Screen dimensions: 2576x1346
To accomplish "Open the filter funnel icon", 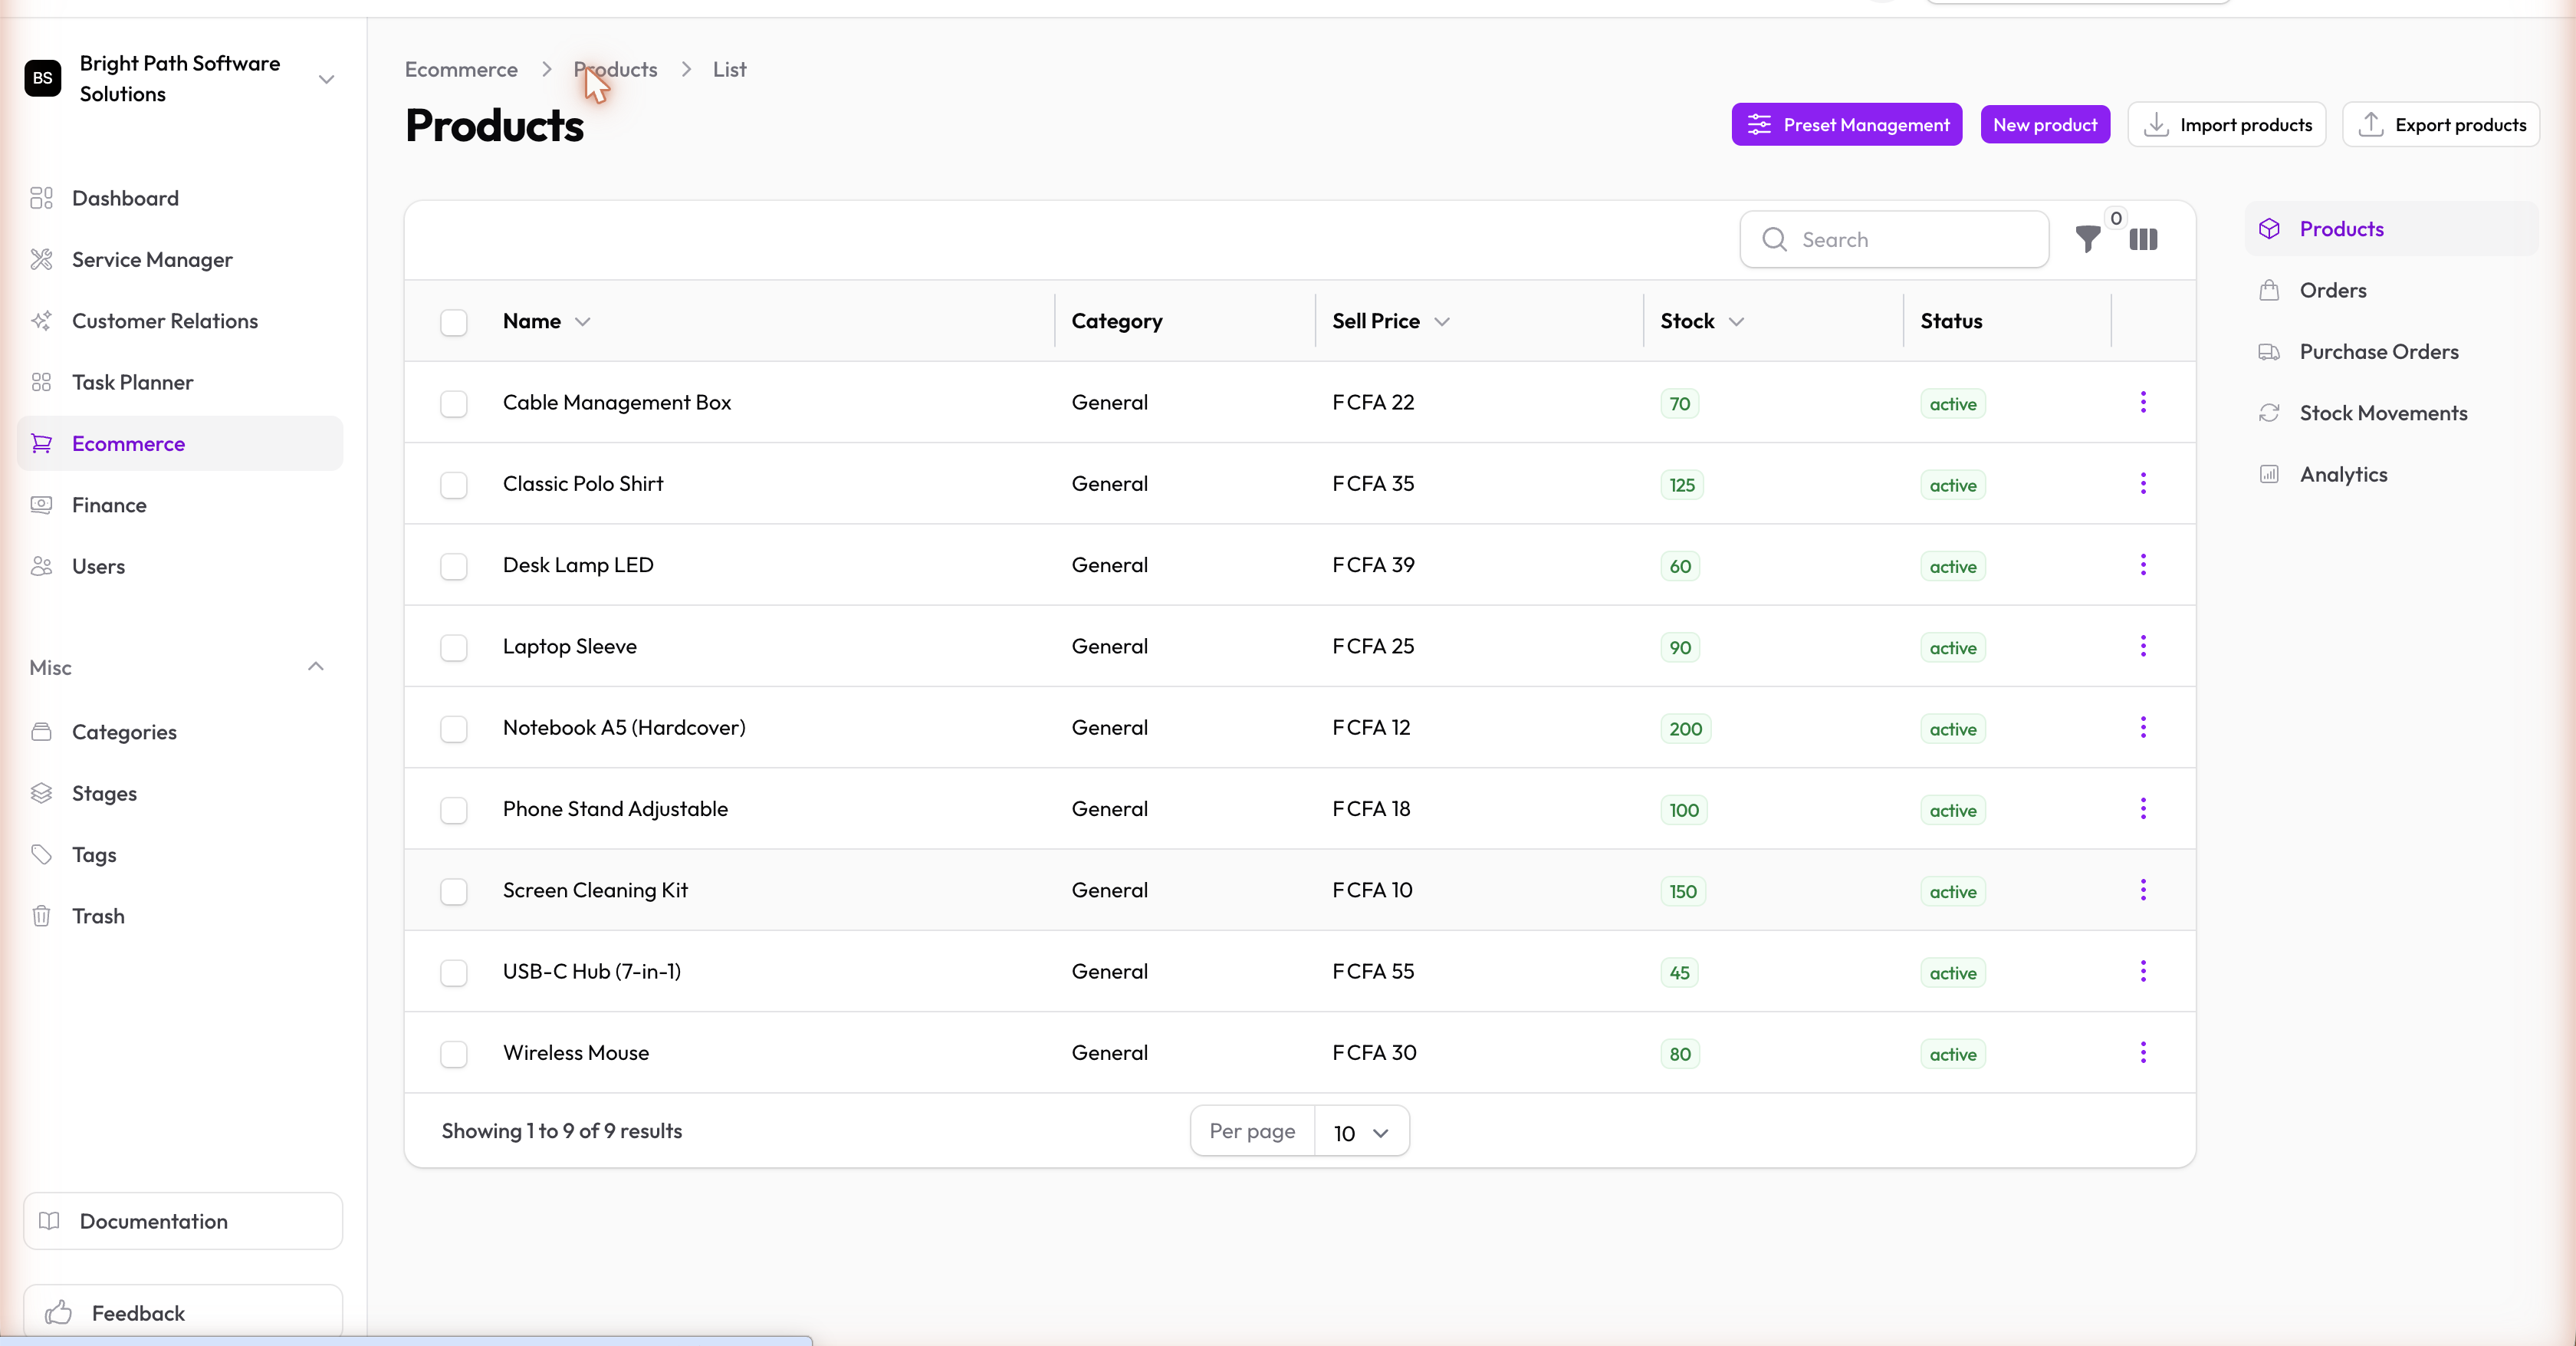I will (2087, 239).
